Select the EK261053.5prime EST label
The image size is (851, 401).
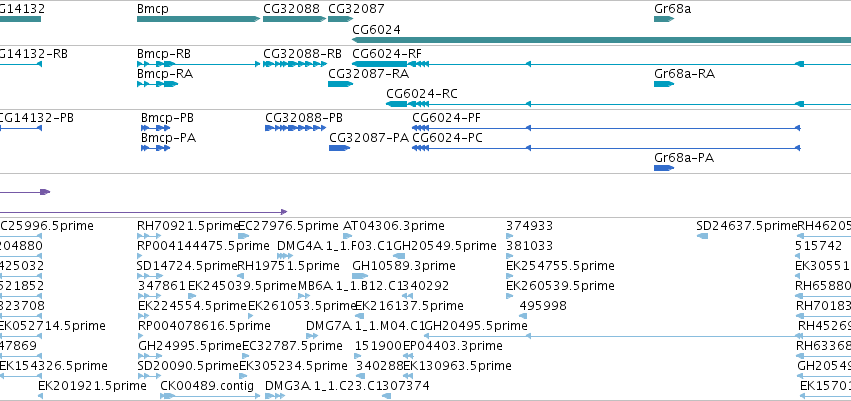(x=302, y=306)
